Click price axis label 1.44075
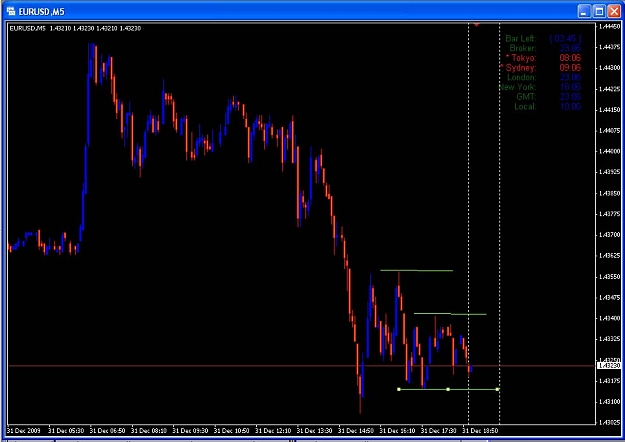The height and width of the screenshot is (442, 625). coord(609,130)
